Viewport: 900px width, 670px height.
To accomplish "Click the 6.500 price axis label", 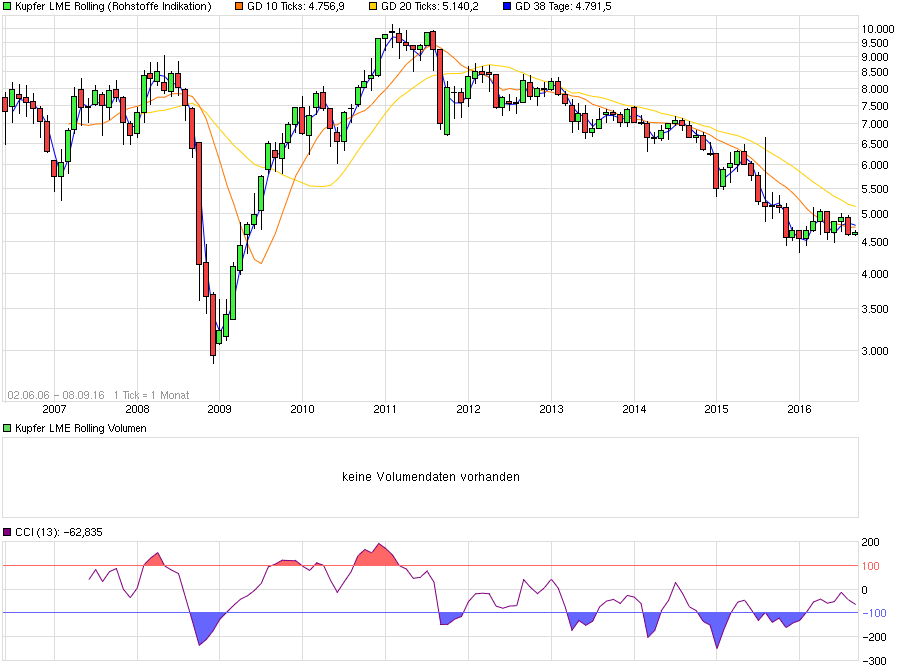I will tap(875, 144).
